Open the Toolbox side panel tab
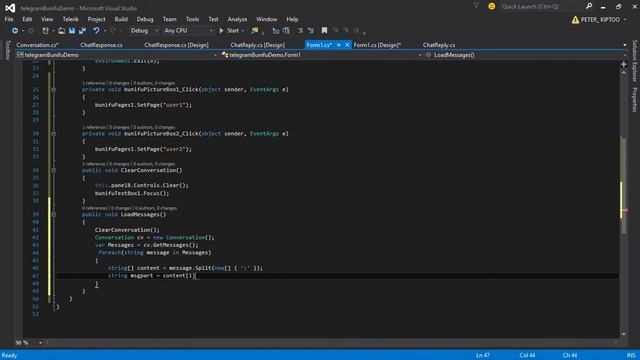640x360 pixels. click(x=7, y=50)
